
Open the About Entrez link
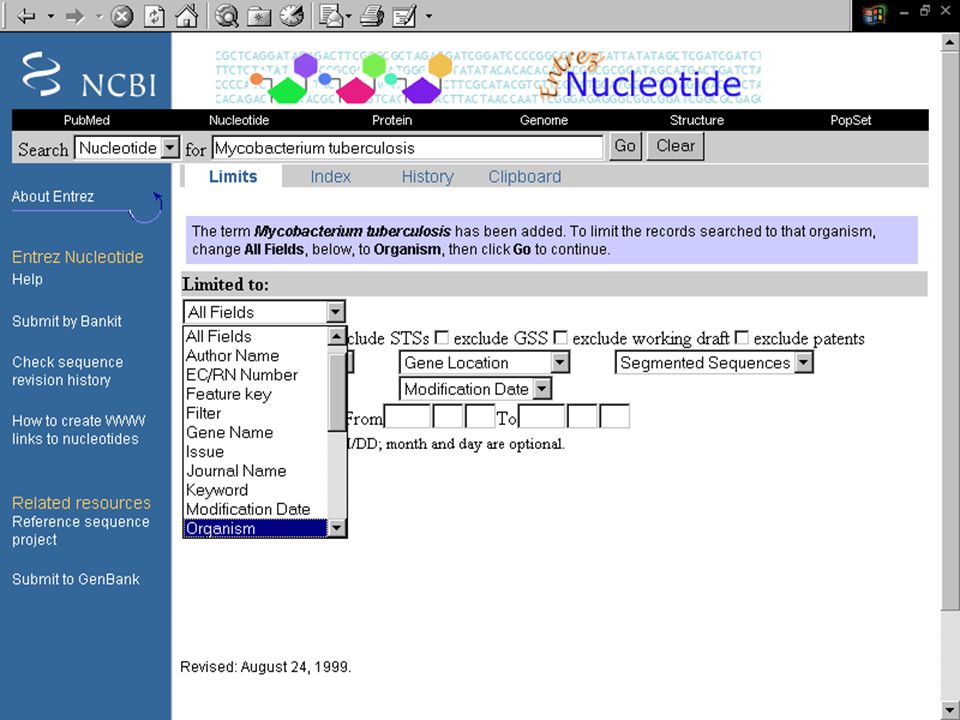53,197
